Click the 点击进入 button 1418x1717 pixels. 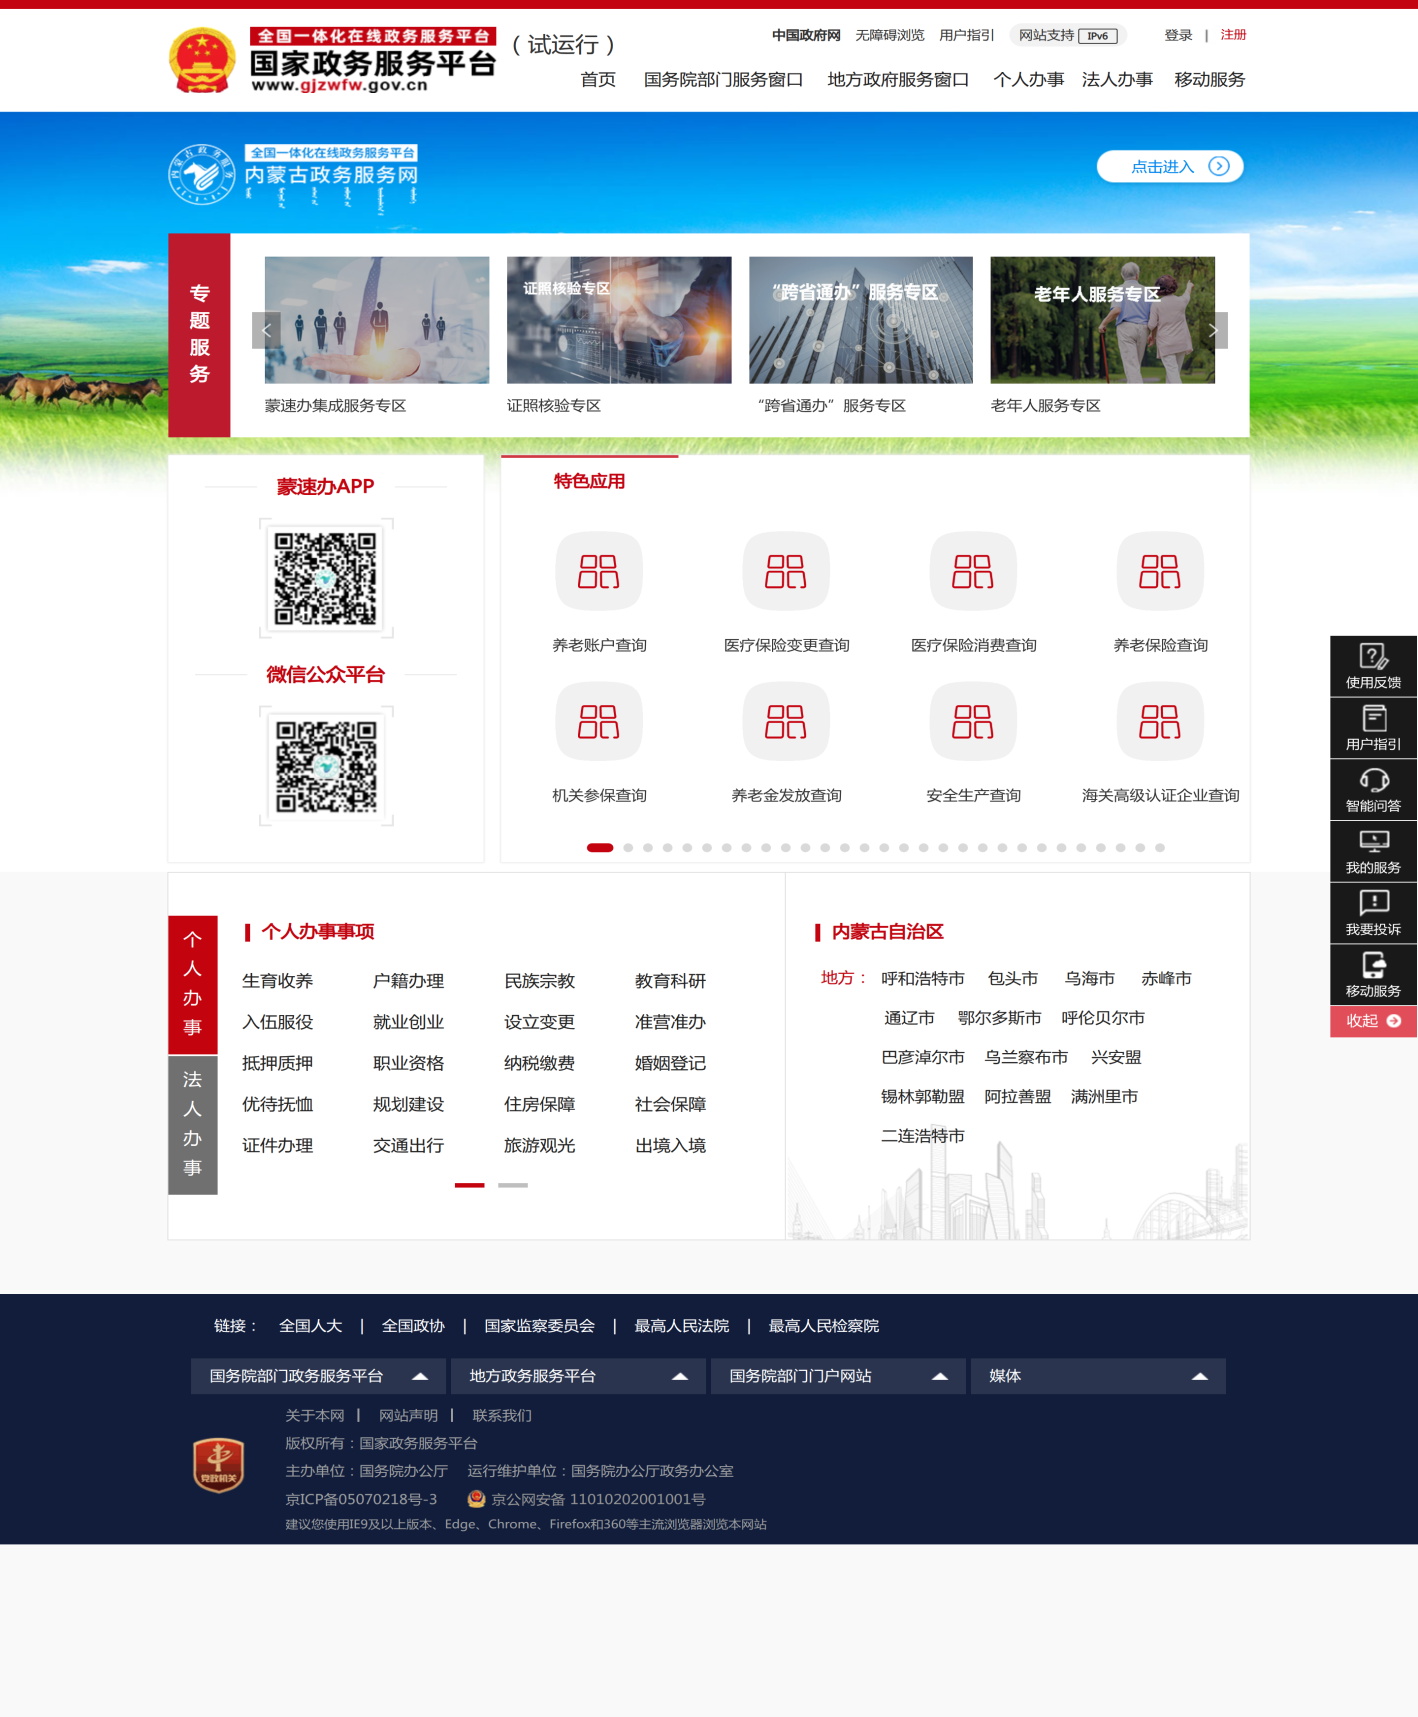[x=1170, y=166]
